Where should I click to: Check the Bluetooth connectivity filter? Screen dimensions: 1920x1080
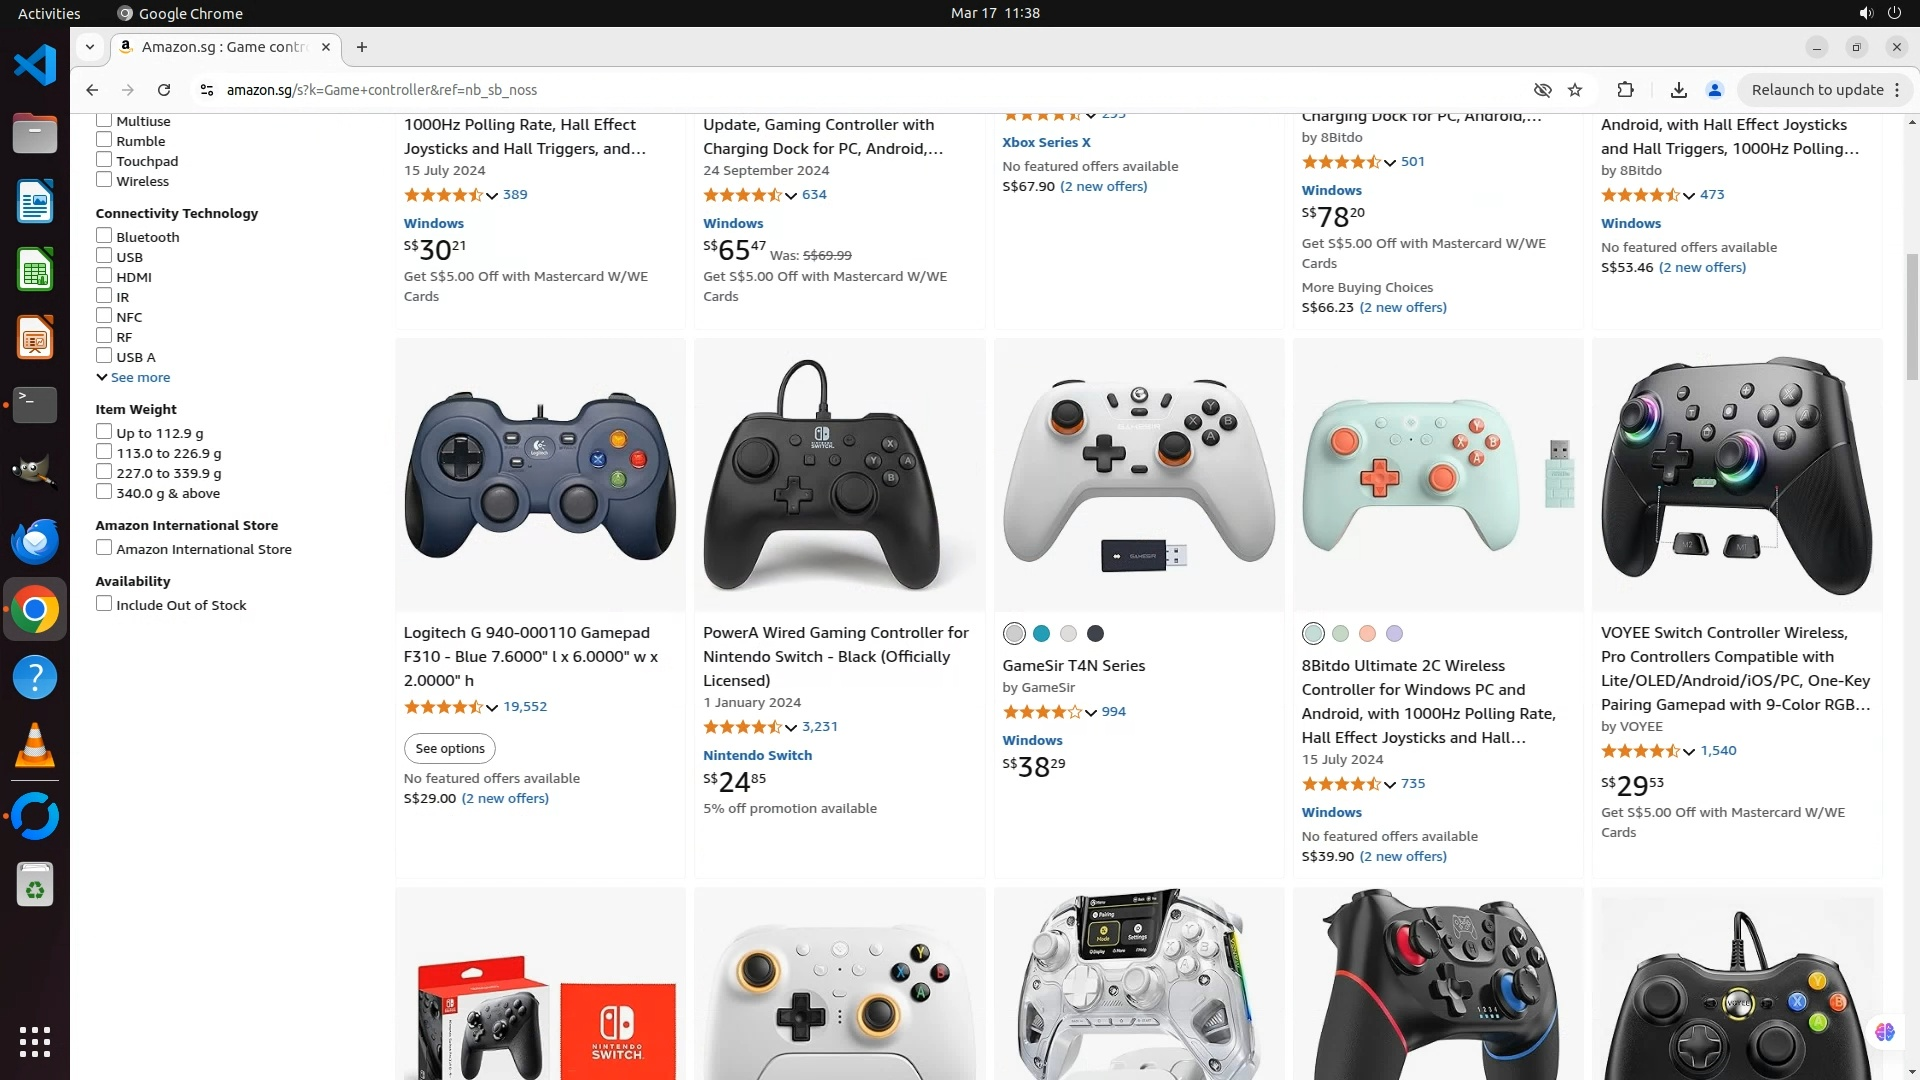[104, 236]
